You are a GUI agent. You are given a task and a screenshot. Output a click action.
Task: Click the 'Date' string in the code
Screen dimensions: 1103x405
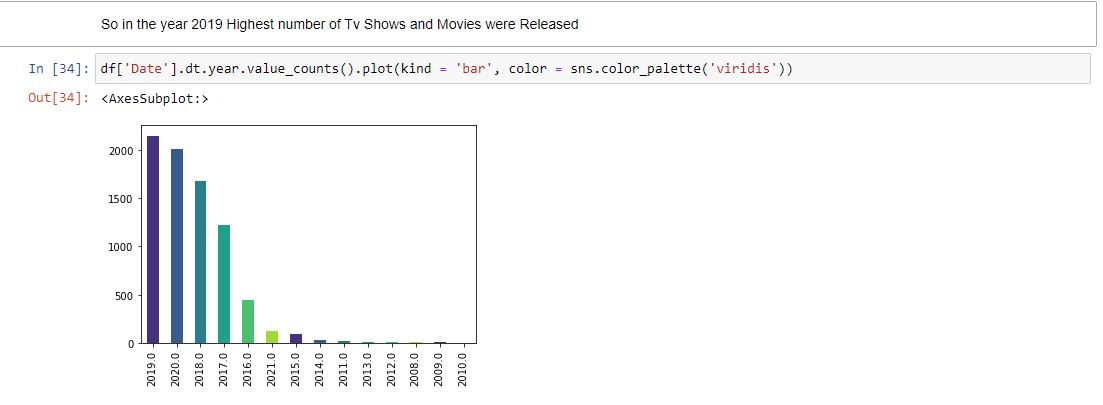point(144,69)
